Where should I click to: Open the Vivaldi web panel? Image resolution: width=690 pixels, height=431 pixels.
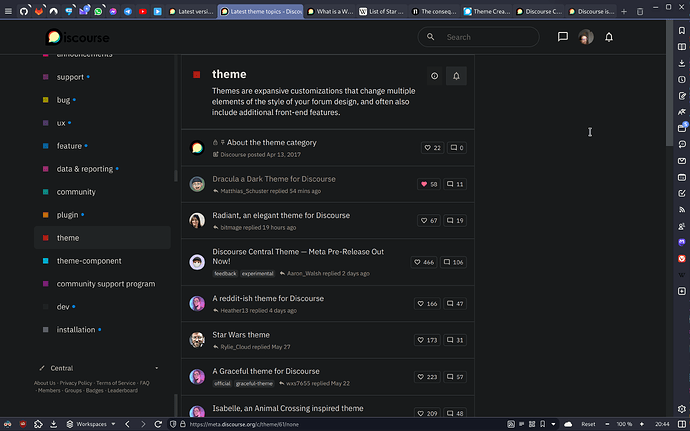pos(682,258)
